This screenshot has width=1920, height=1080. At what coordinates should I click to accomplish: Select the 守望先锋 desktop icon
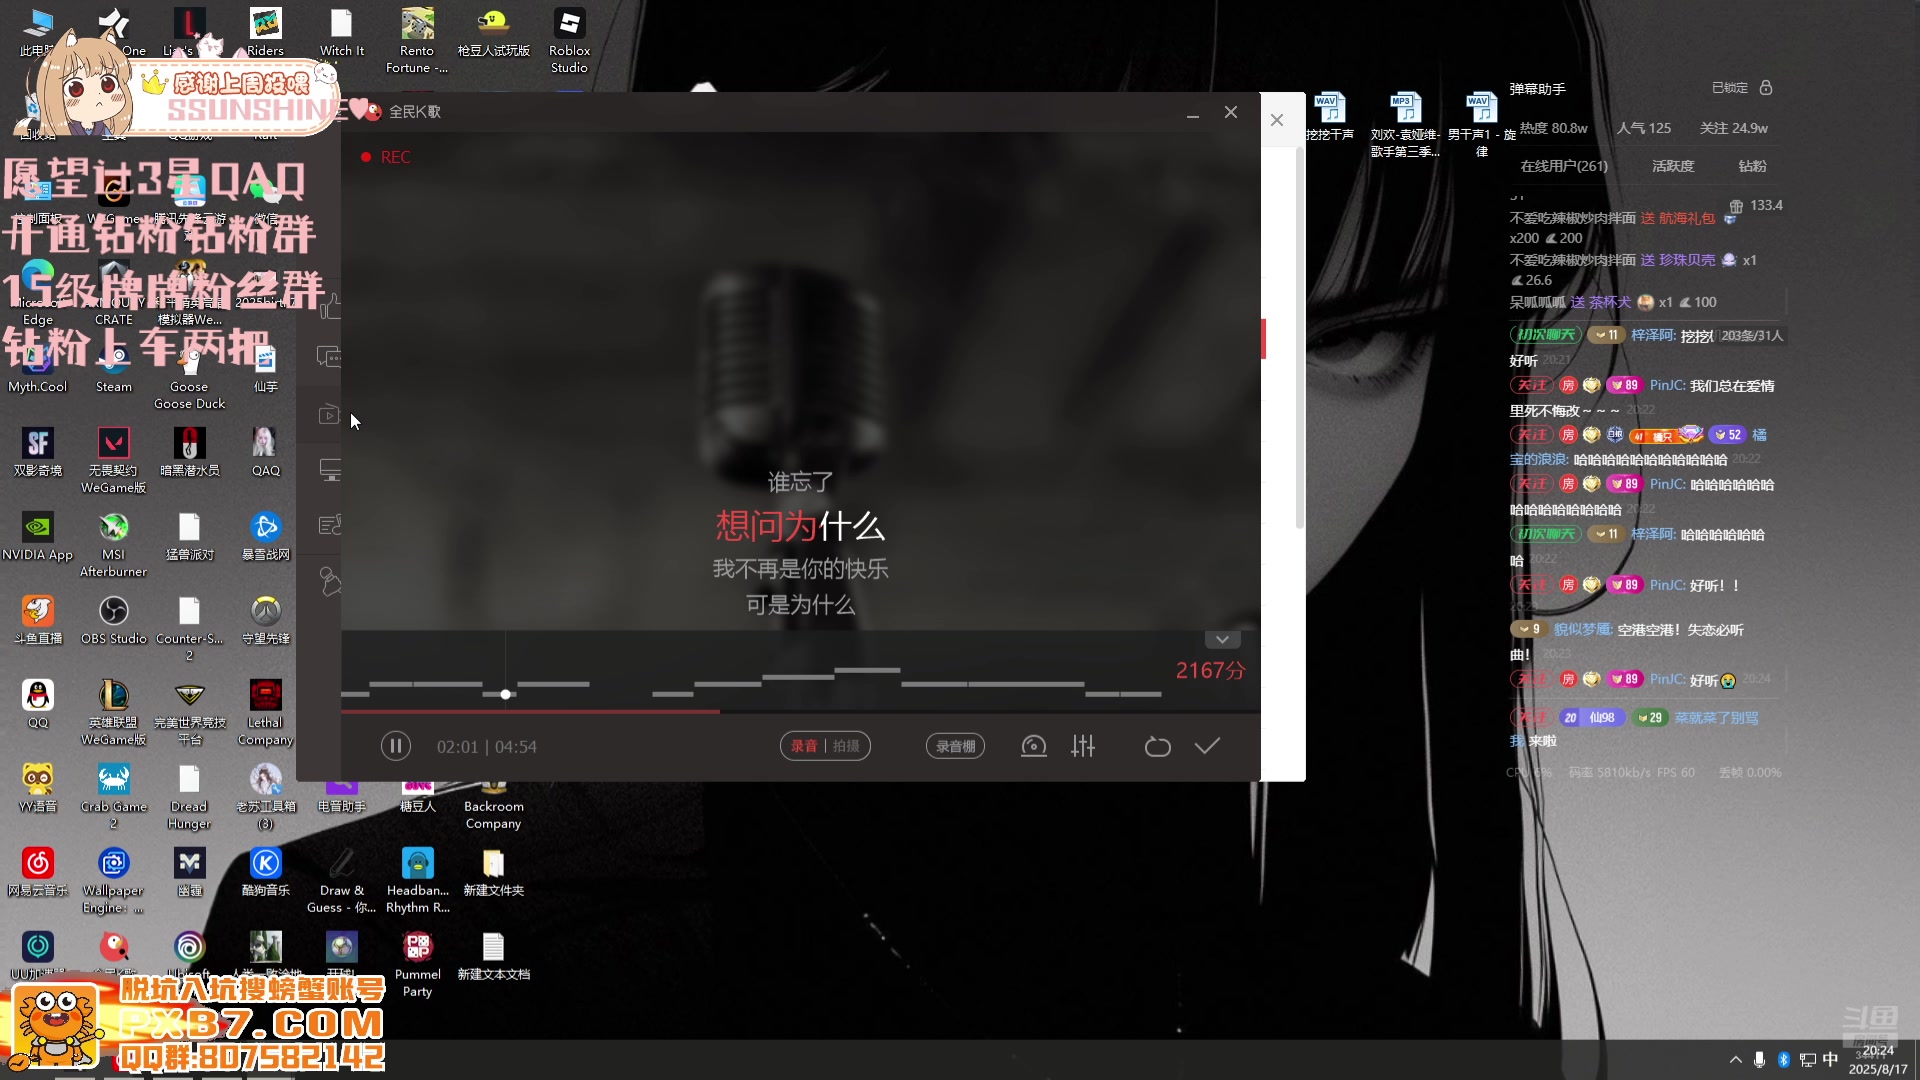tap(265, 620)
